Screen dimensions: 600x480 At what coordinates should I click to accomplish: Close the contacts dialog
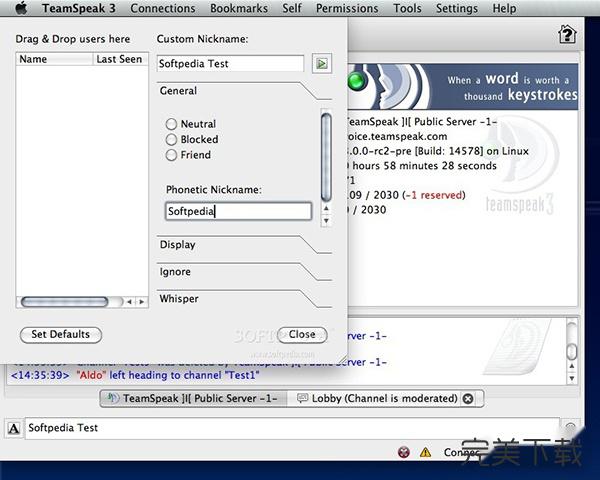(x=302, y=335)
